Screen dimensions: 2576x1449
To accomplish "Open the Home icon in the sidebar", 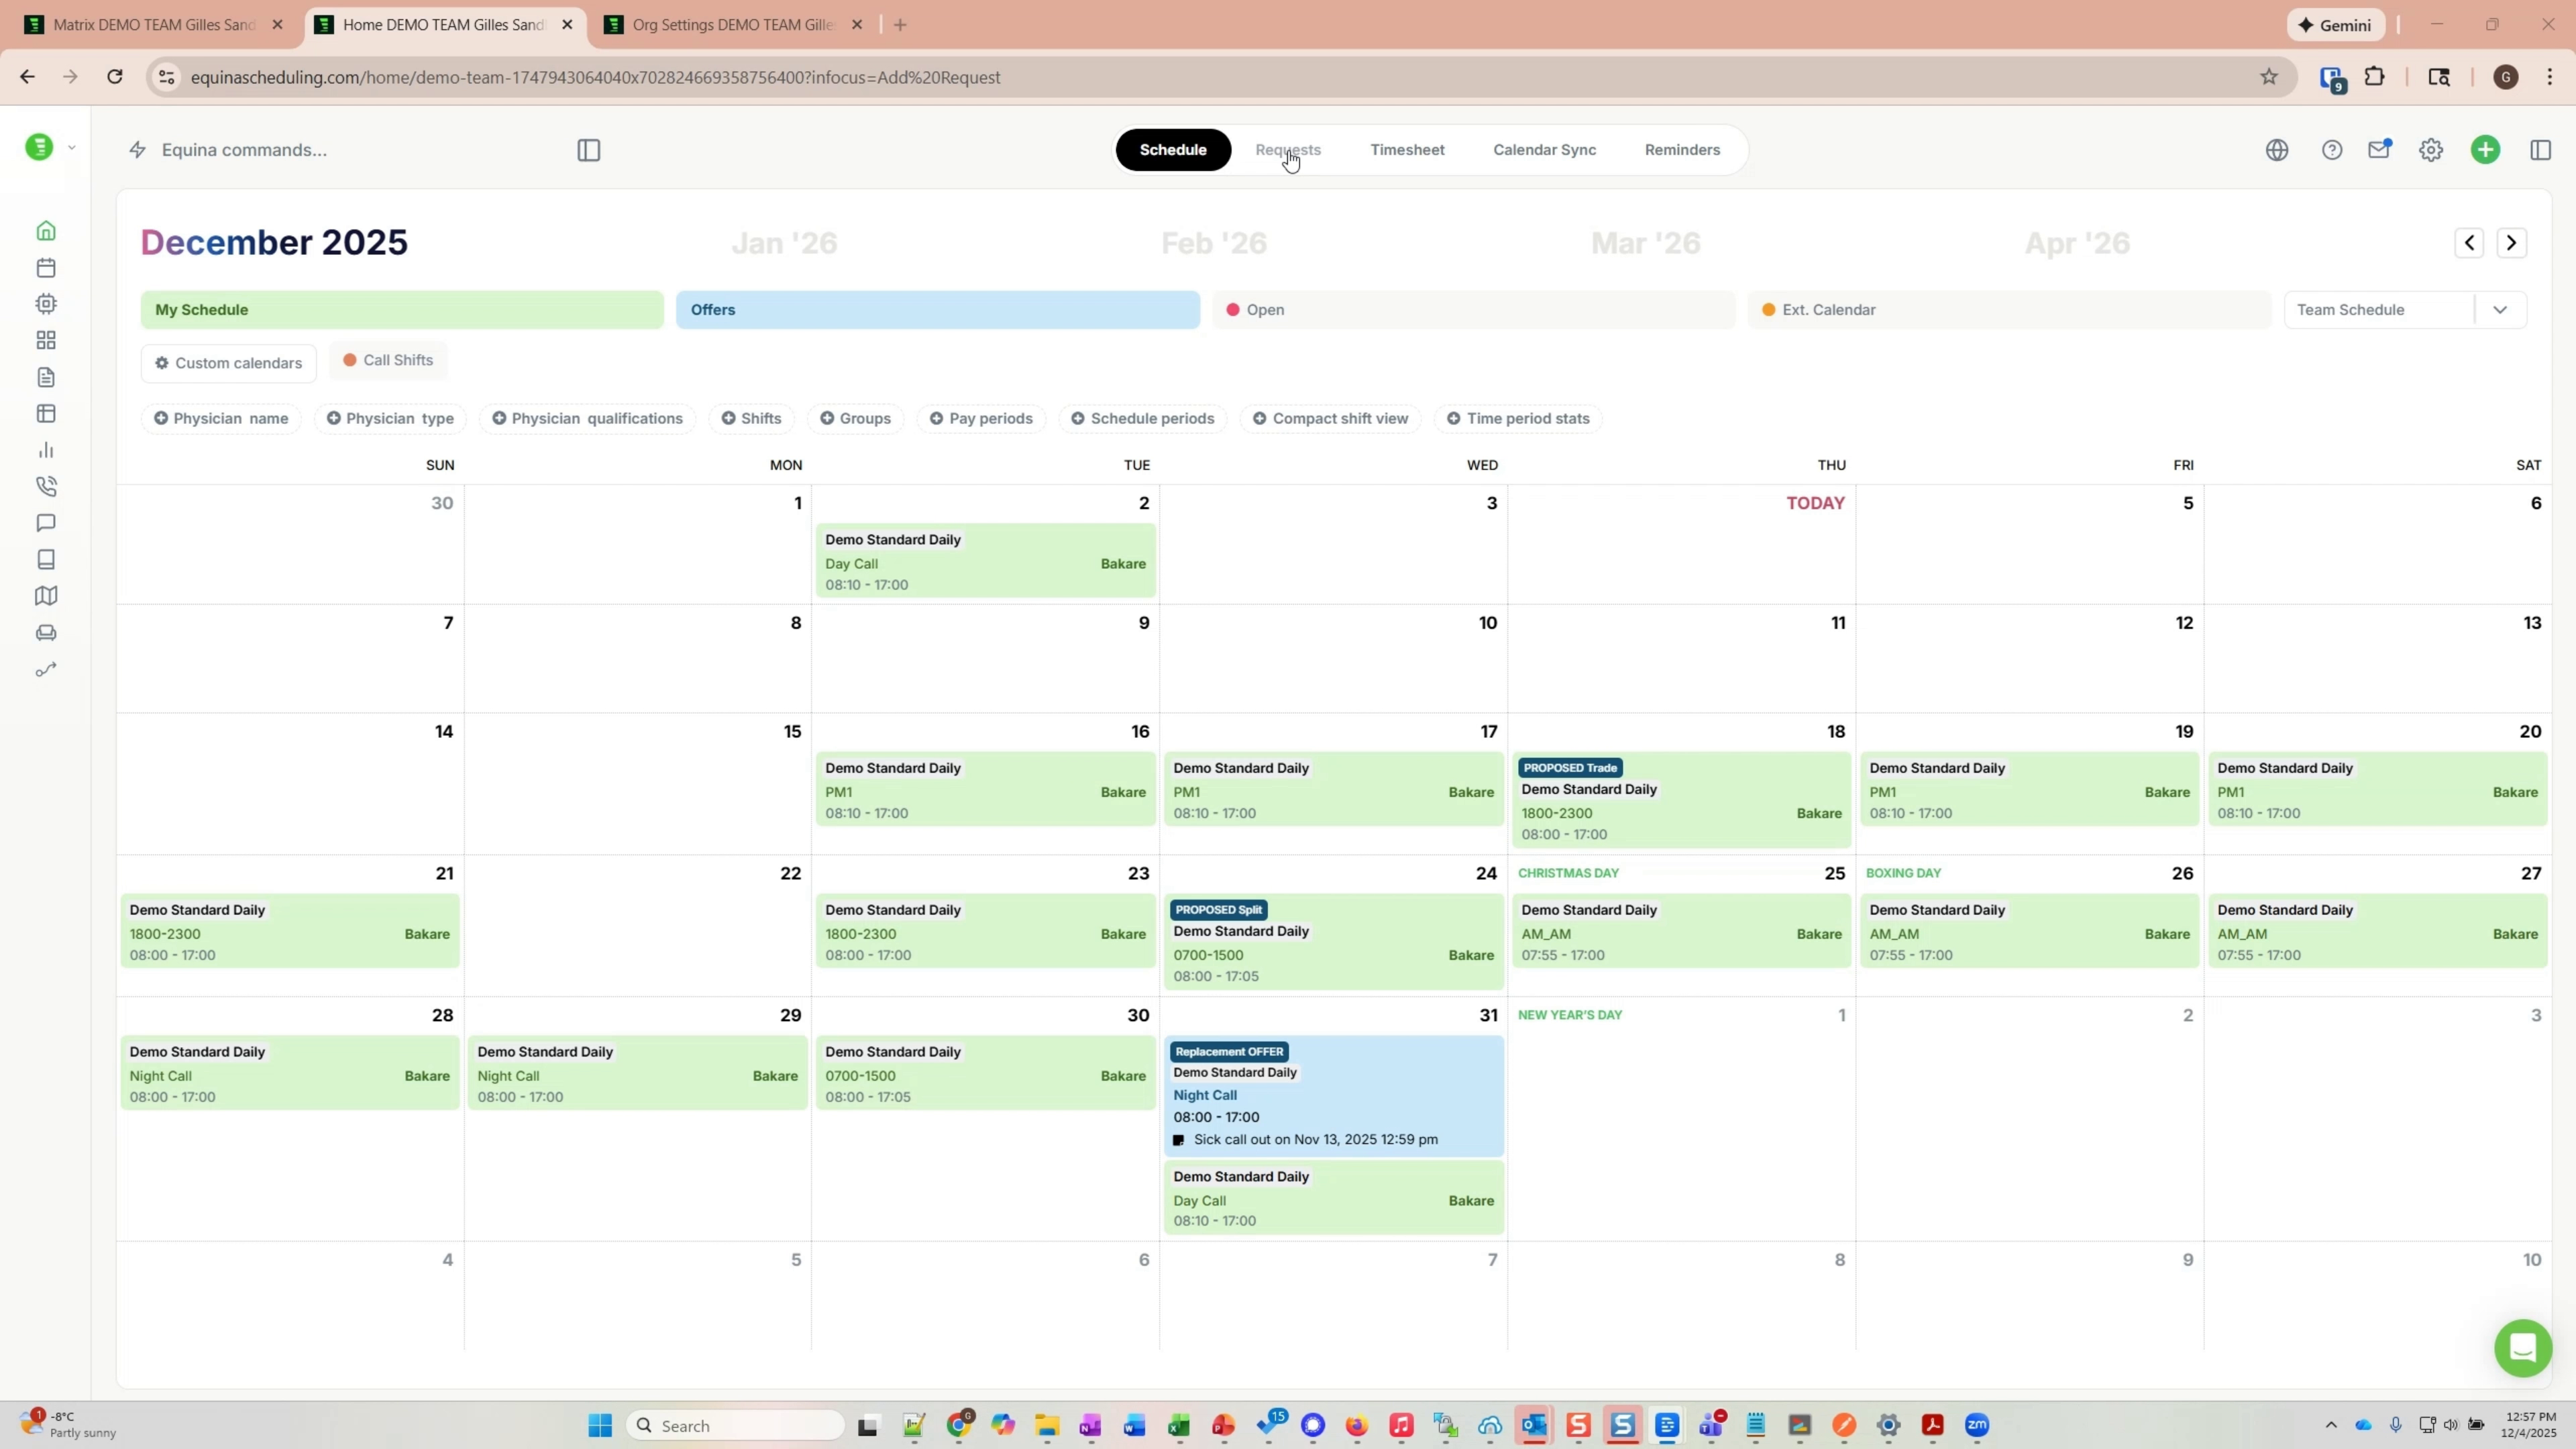I will pos(46,230).
